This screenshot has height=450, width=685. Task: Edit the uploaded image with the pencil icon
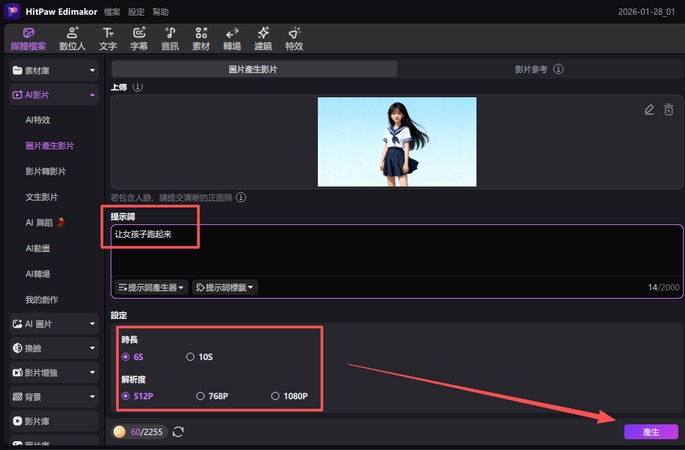coord(649,109)
